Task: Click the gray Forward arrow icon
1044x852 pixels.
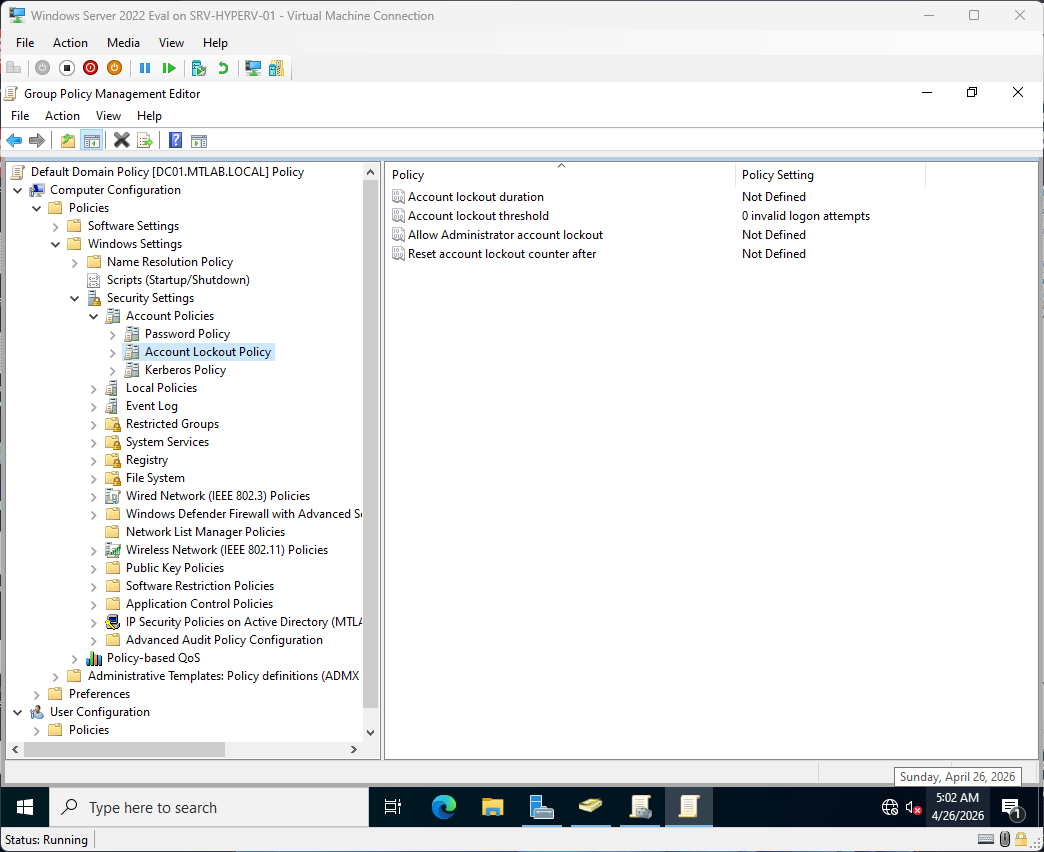Action: (x=37, y=140)
